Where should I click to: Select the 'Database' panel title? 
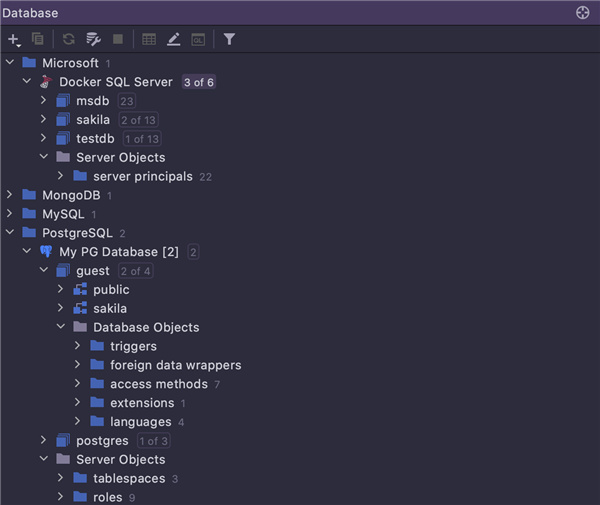point(30,13)
